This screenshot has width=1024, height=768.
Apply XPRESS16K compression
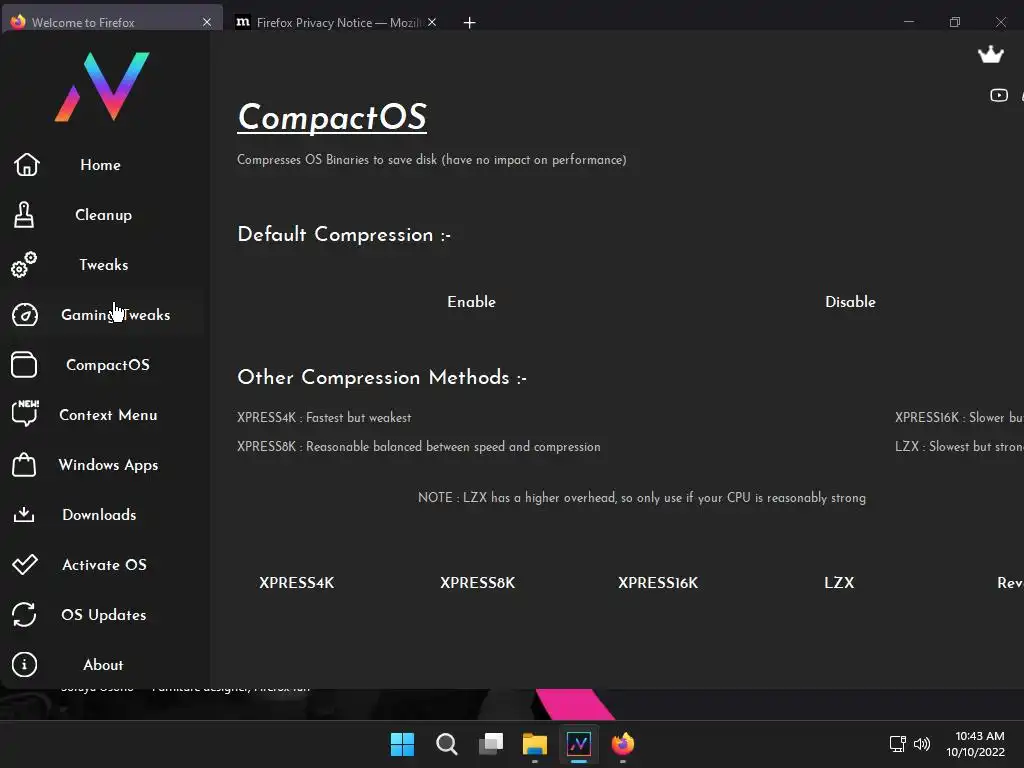658,583
